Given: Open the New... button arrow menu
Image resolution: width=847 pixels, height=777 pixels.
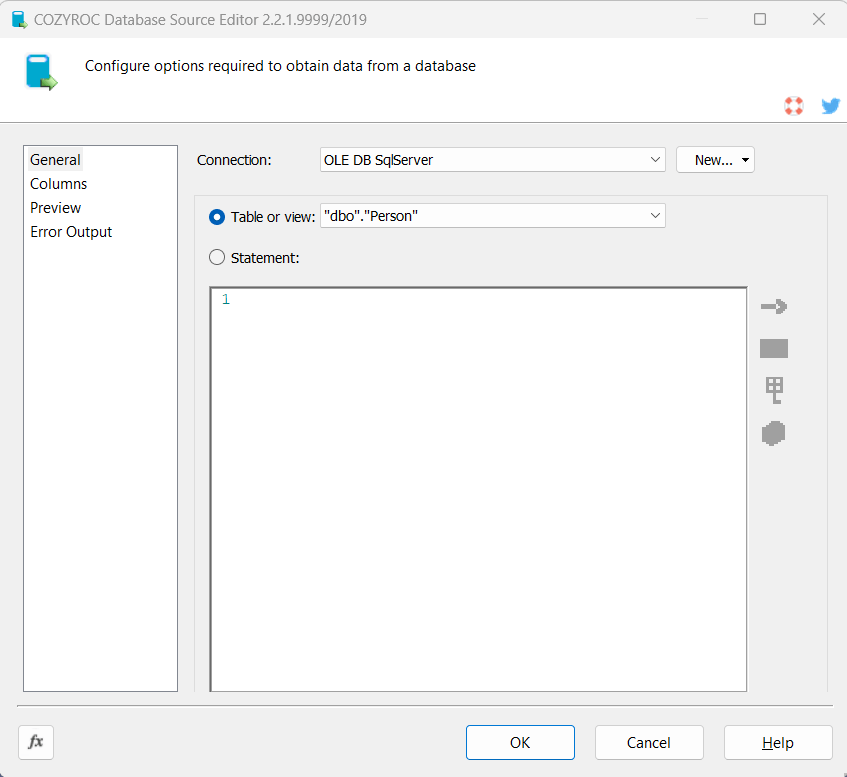Looking at the screenshot, I should click(745, 160).
